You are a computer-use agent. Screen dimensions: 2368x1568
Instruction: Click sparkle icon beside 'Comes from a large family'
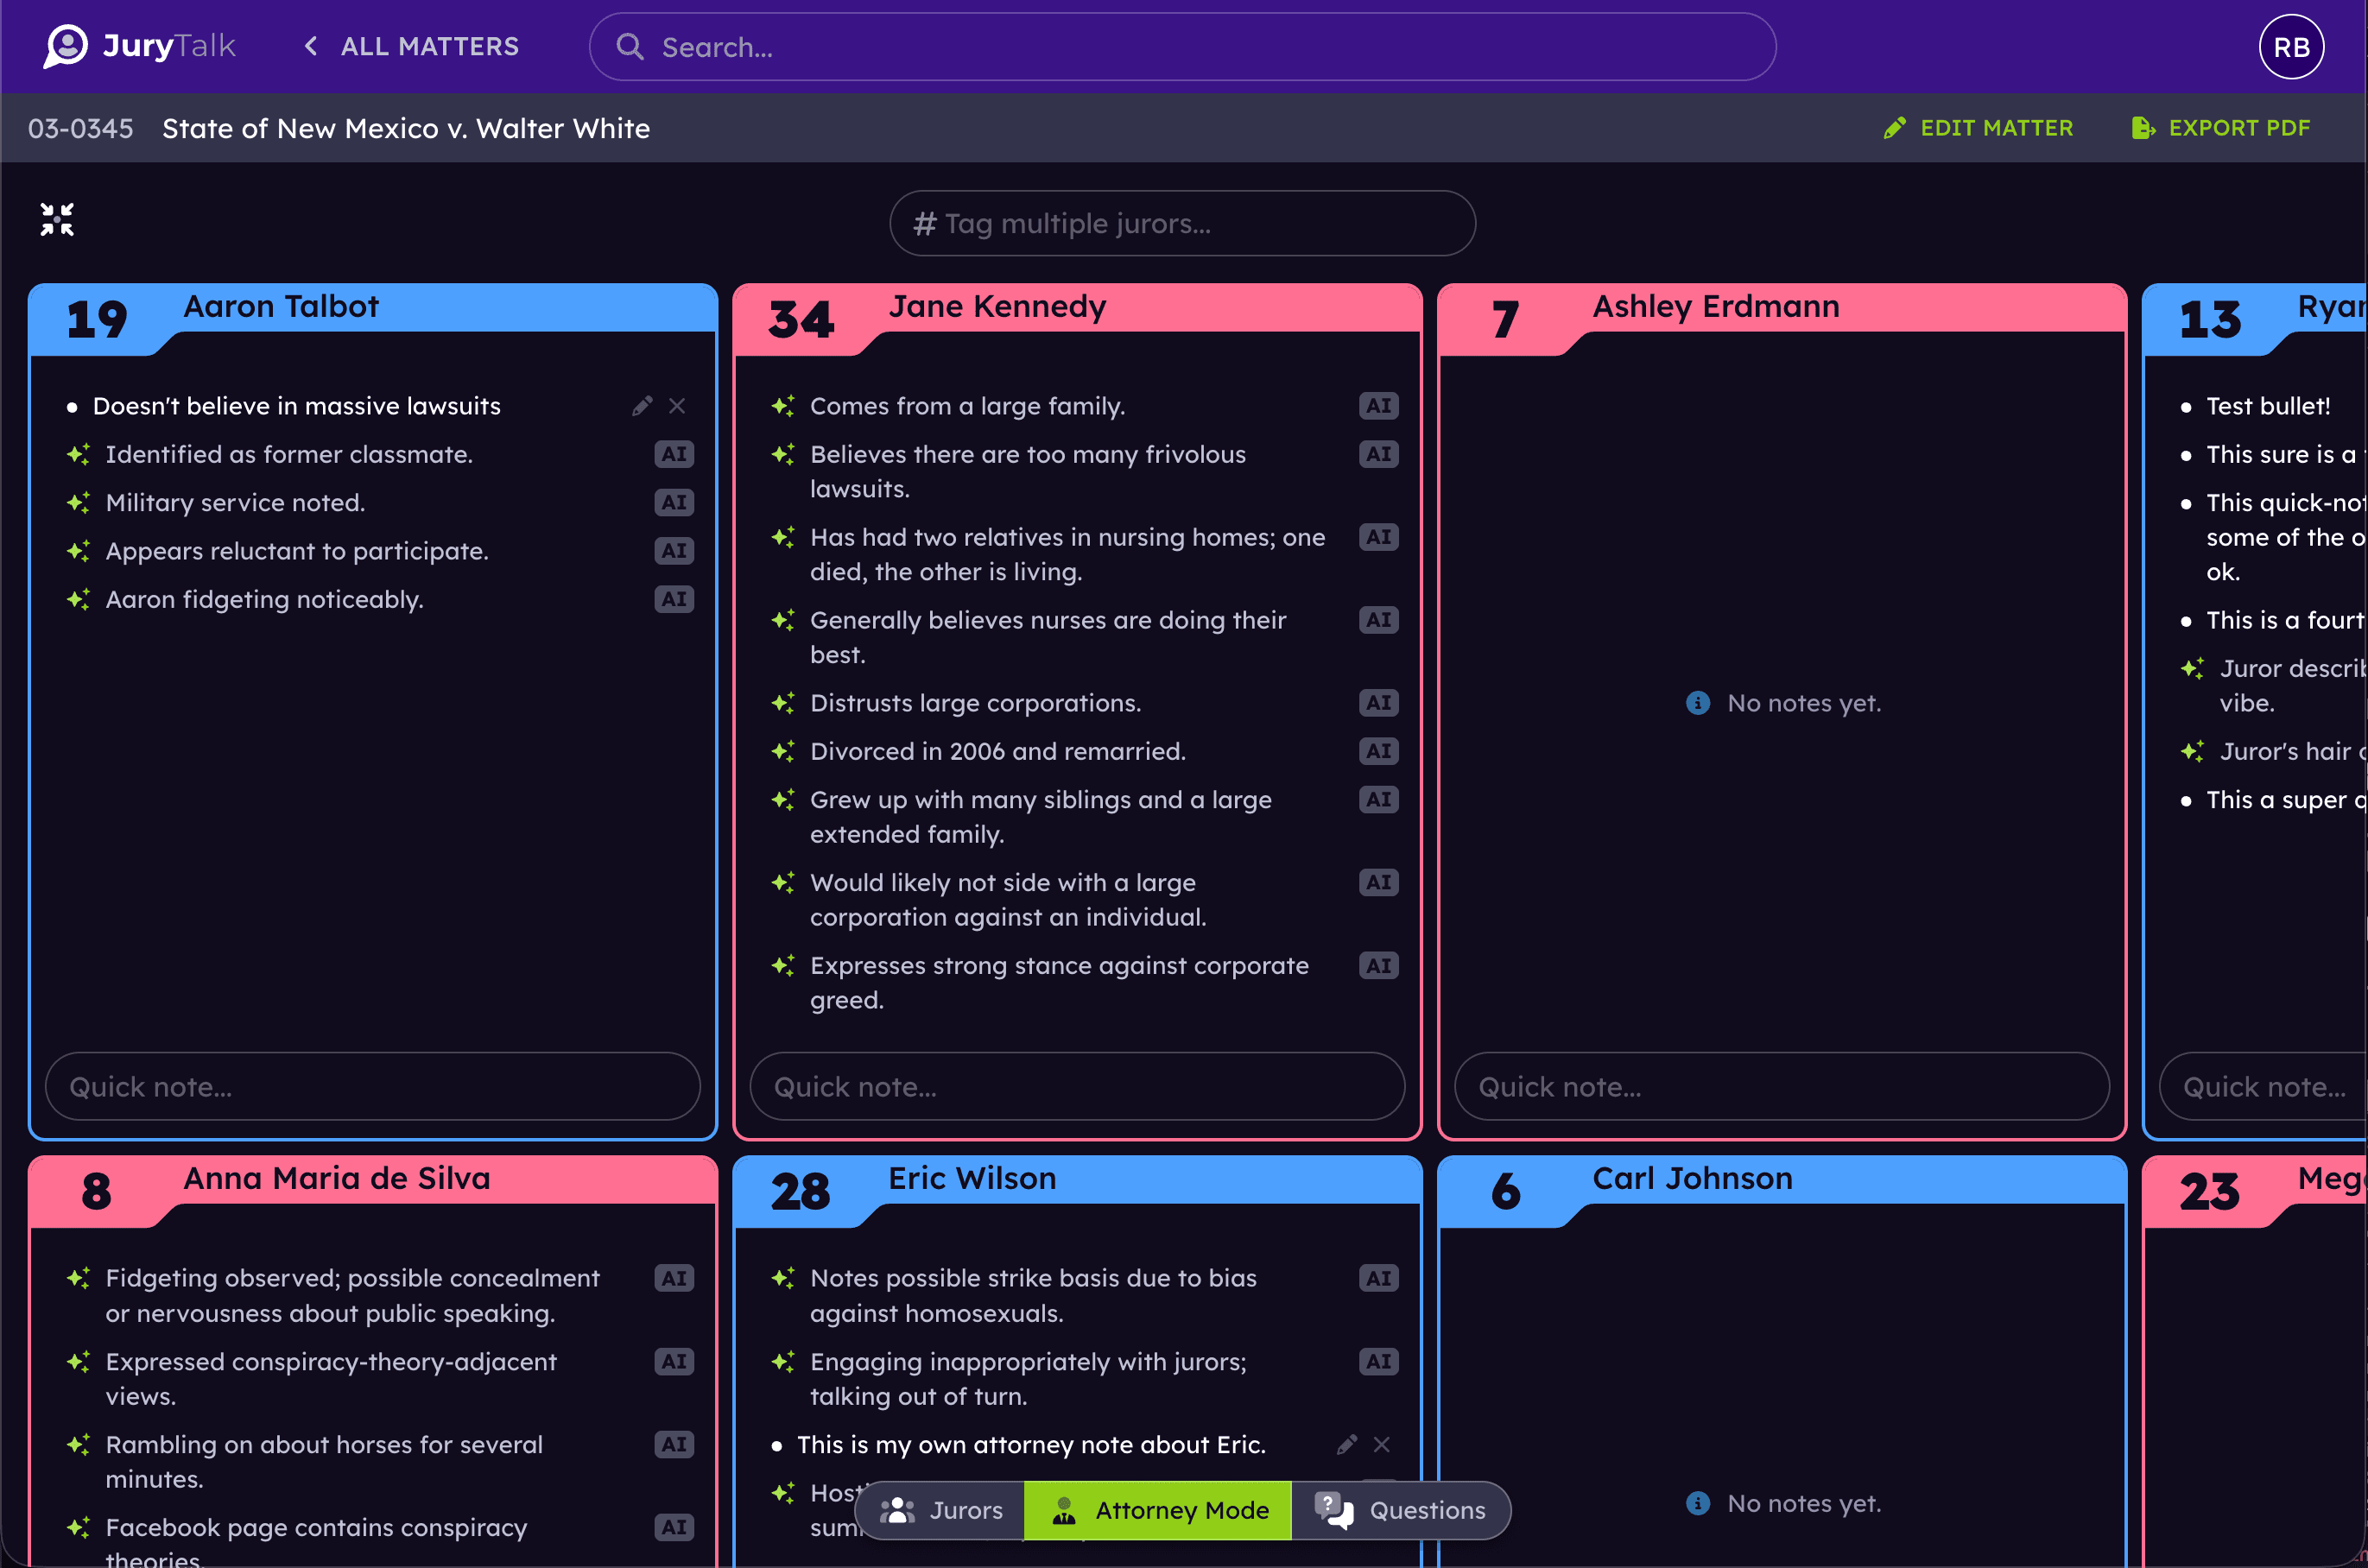click(x=783, y=406)
